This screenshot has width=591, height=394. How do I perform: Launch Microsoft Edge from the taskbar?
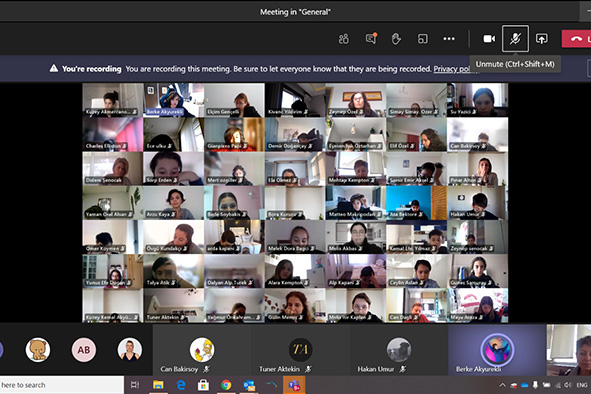tap(181, 385)
